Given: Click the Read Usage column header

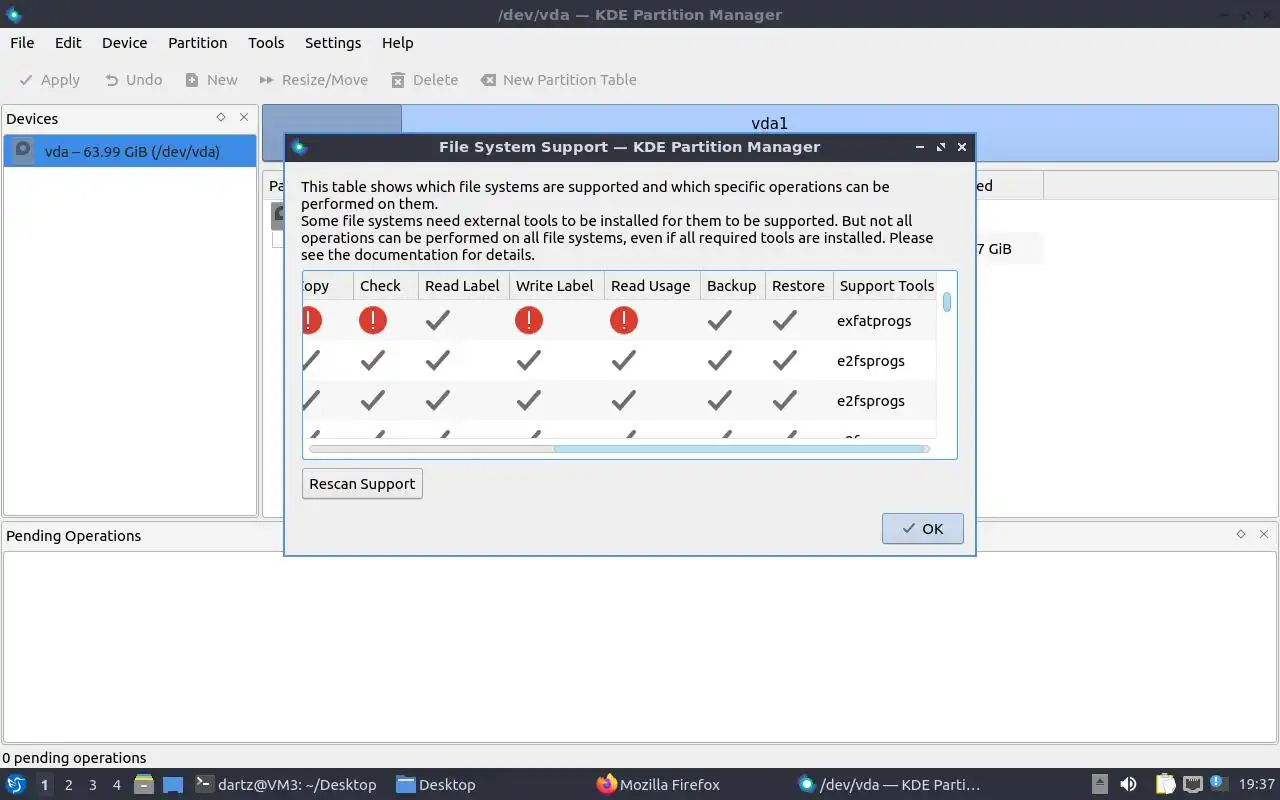Looking at the screenshot, I should pos(652,286).
